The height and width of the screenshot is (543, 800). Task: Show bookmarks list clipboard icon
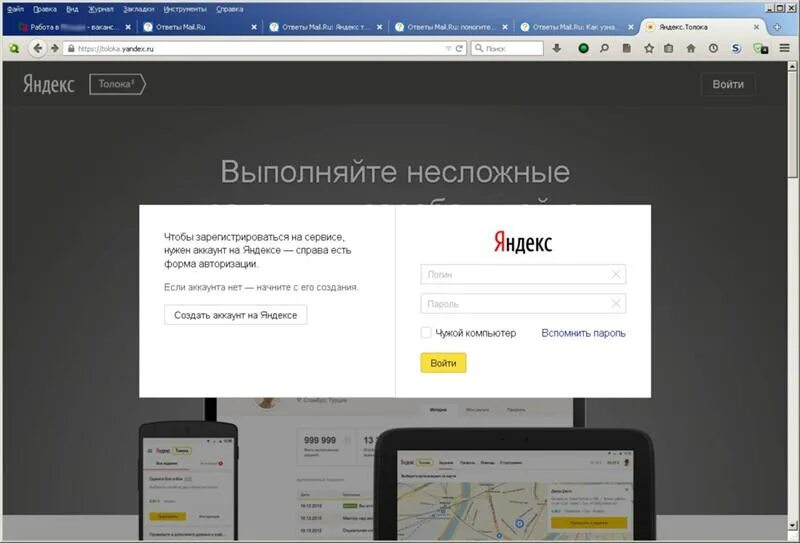click(x=668, y=48)
